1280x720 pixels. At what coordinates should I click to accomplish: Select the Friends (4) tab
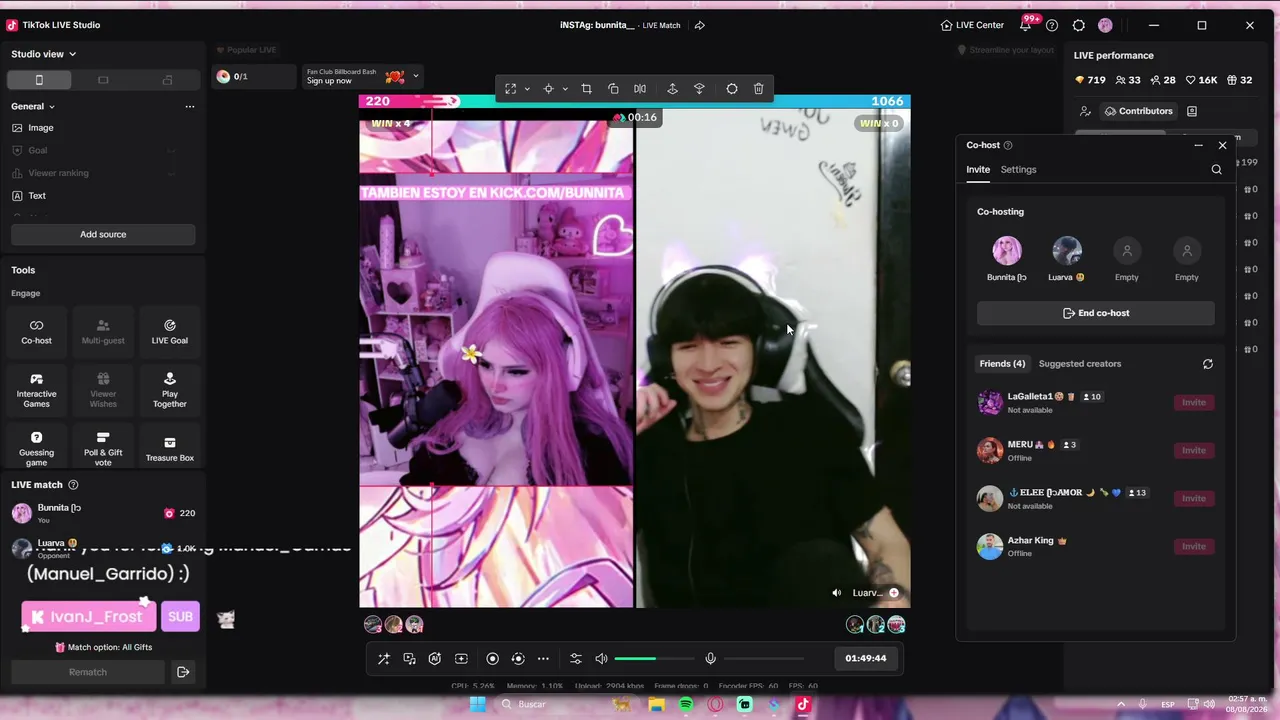pos(1002,364)
